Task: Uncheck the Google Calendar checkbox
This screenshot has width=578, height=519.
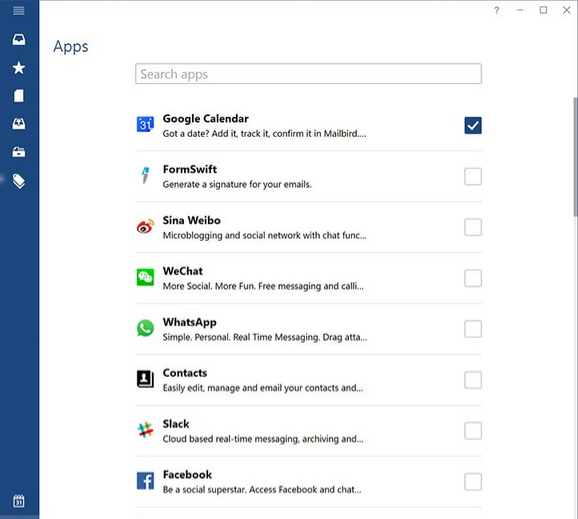Action: pyautogui.click(x=473, y=125)
